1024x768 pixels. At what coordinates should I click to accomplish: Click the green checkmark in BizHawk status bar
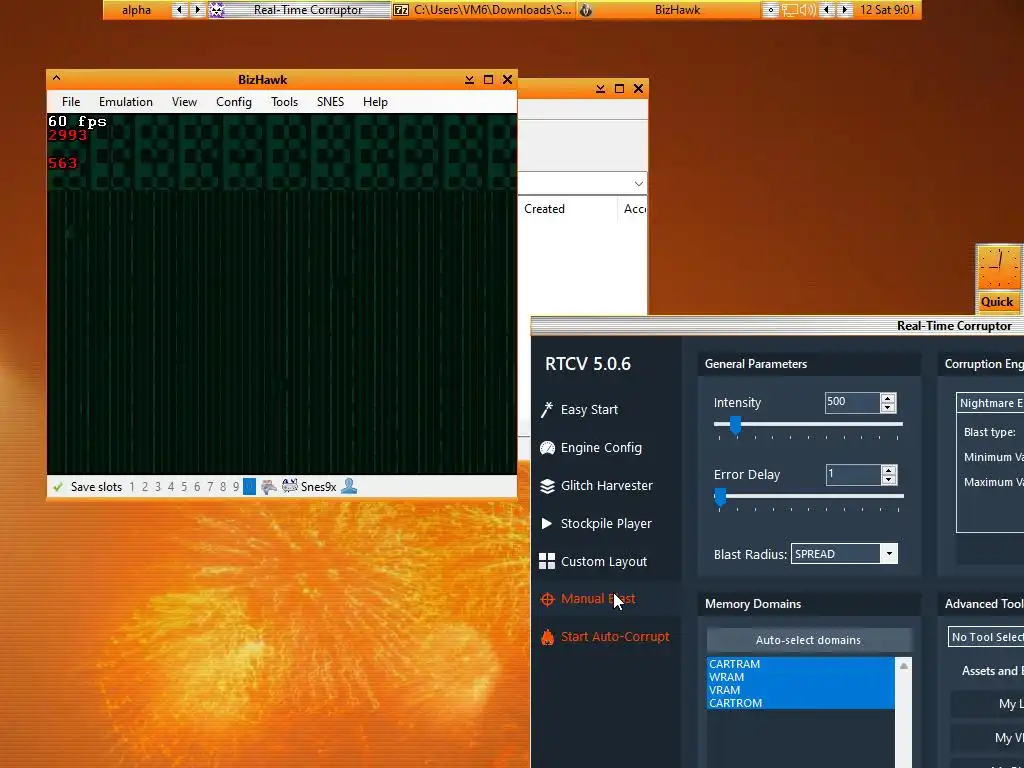(58, 487)
